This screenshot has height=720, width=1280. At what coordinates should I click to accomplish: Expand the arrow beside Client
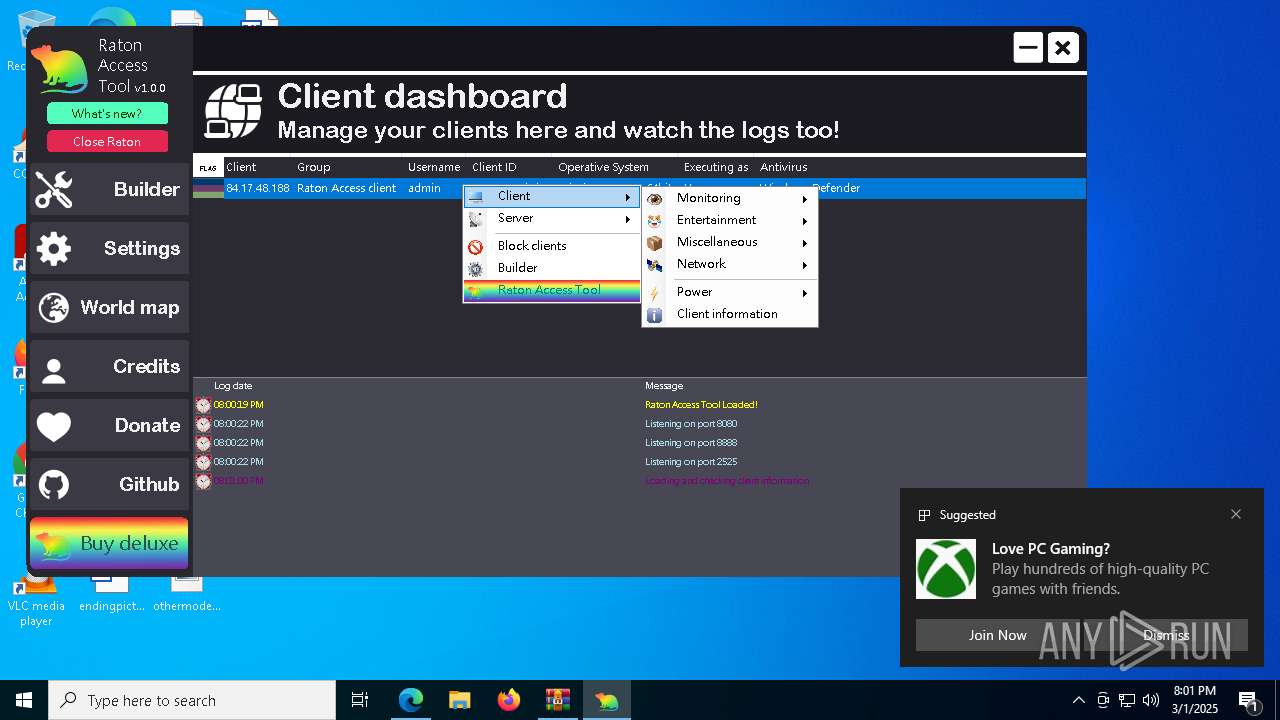[x=628, y=197]
